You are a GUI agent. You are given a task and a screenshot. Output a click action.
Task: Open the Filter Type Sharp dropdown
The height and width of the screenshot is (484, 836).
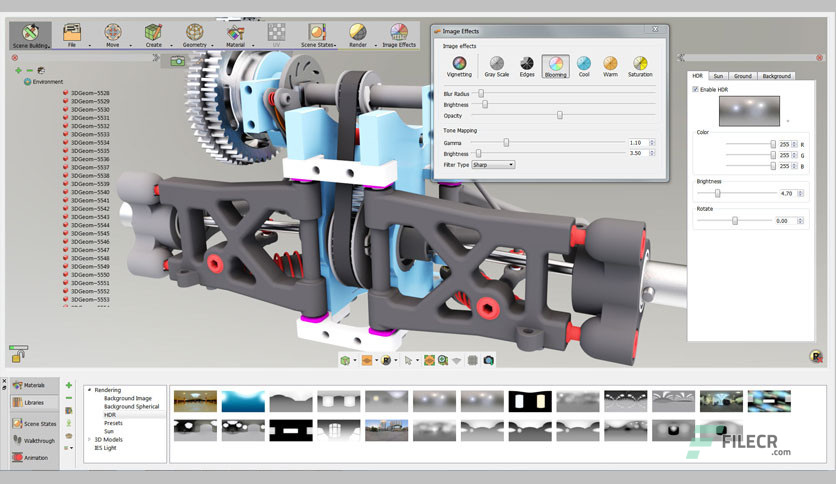click(x=493, y=165)
